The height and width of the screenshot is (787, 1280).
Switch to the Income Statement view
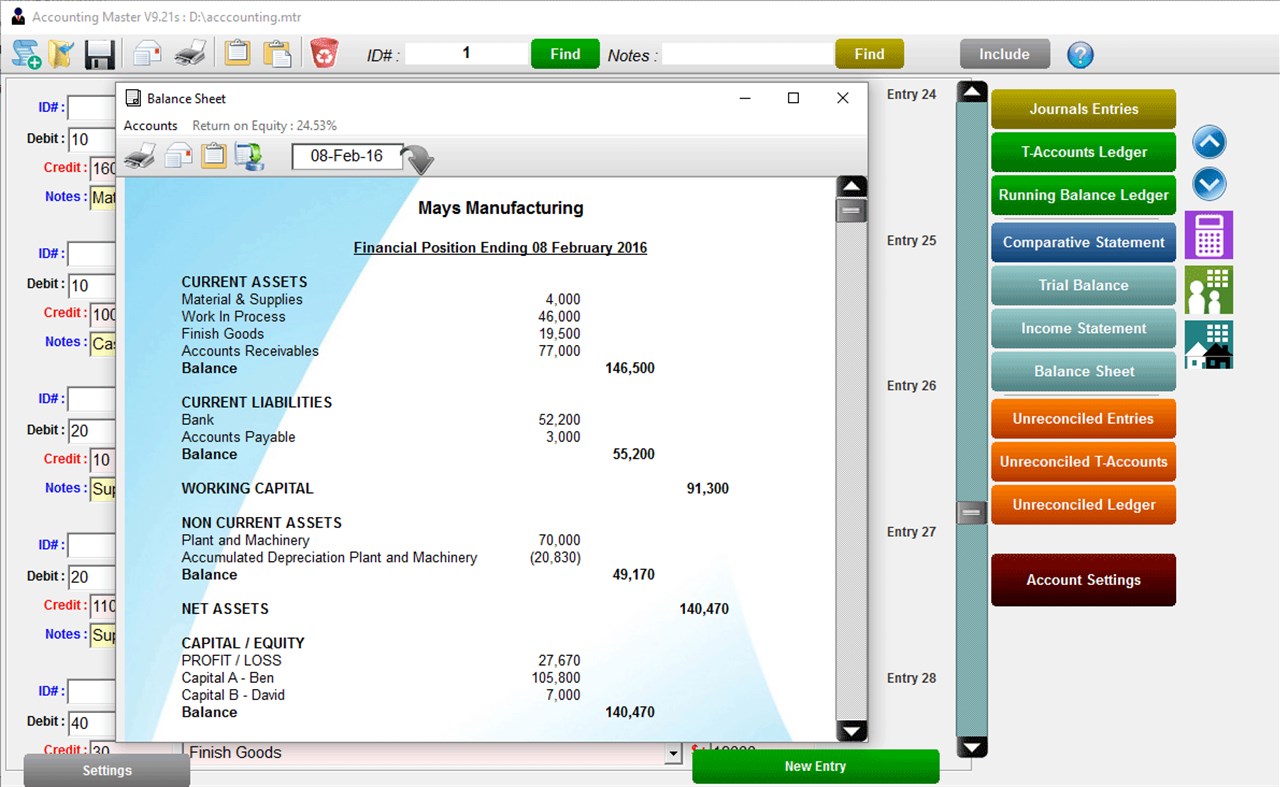point(1083,328)
